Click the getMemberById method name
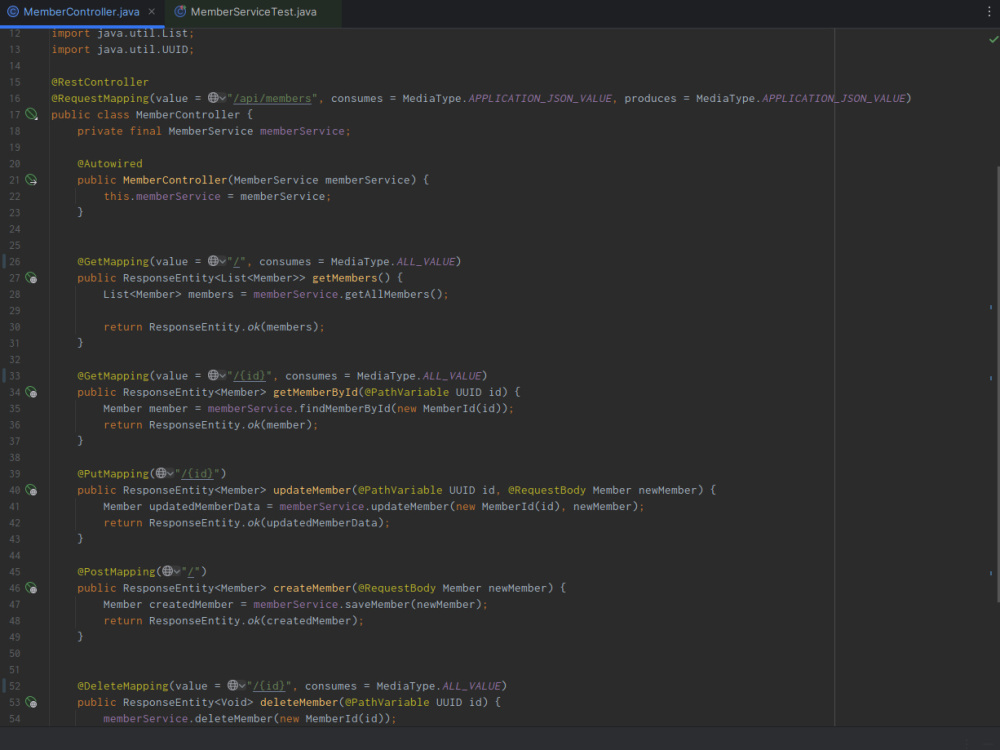This screenshot has width=1000, height=750. point(316,392)
